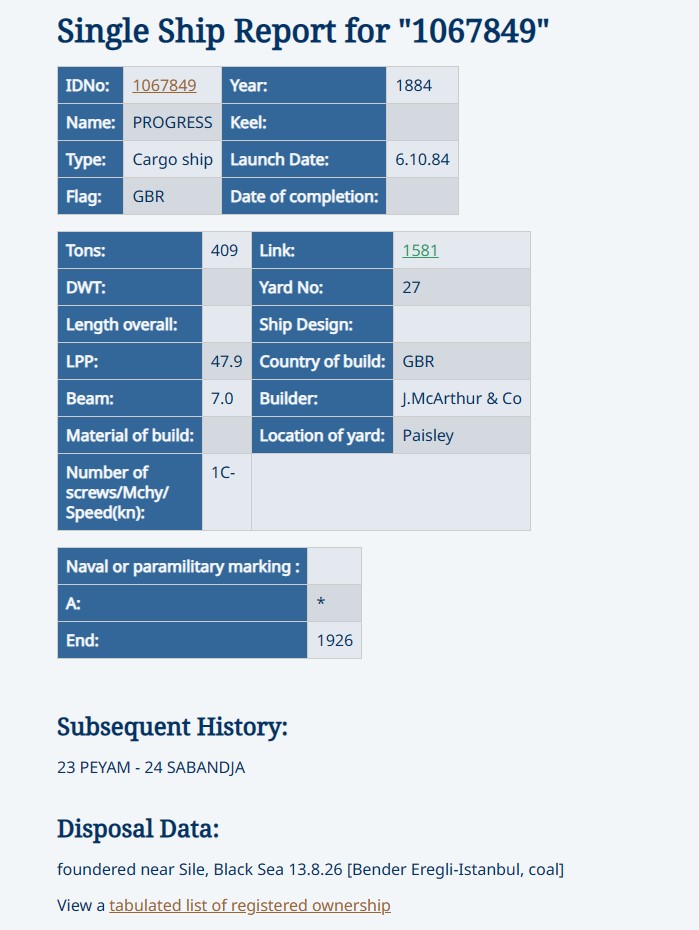Click the Disposal Data heading
The height and width of the screenshot is (930, 699).
pos(138,829)
